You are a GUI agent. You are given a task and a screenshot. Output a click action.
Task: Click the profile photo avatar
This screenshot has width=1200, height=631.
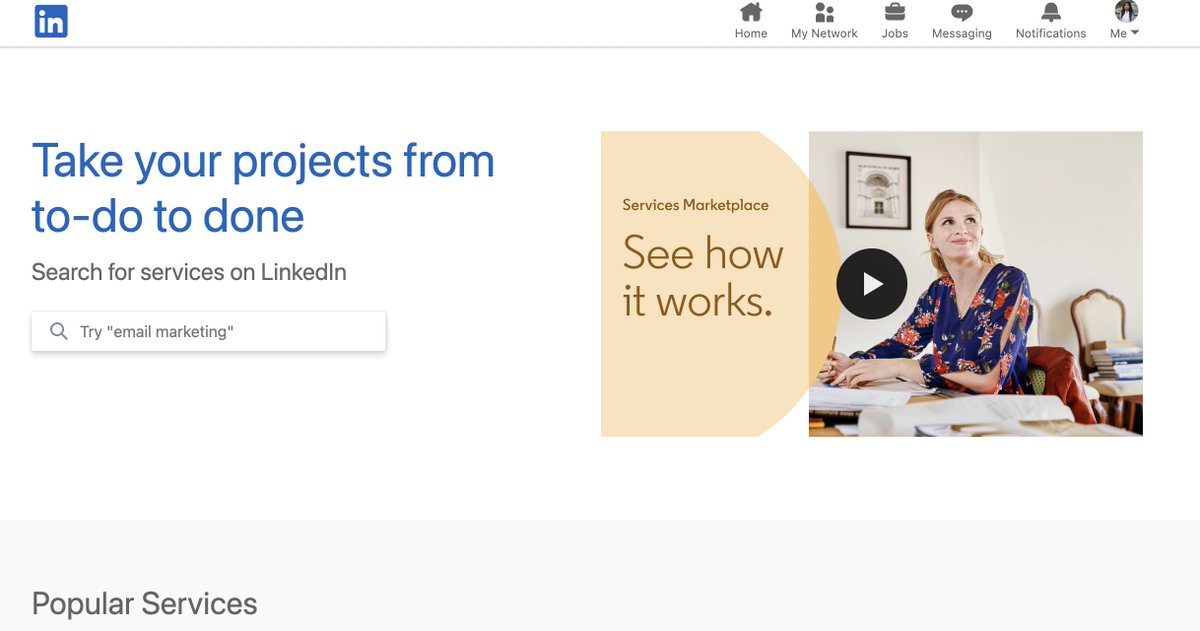click(1126, 11)
